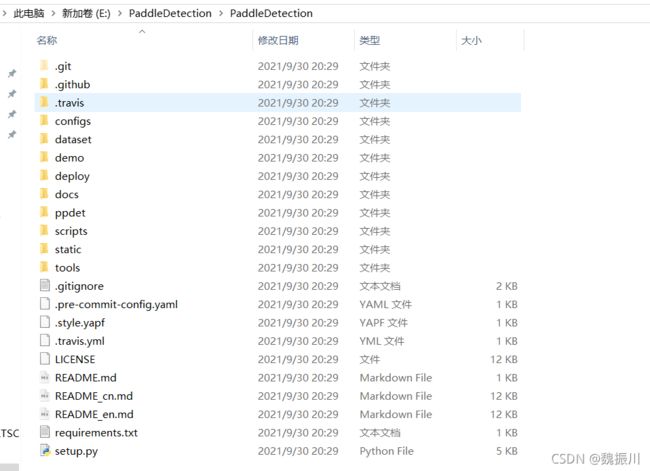Click 'YAPF 文件' type cell
650x471 pixels.
[x=383, y=323]
